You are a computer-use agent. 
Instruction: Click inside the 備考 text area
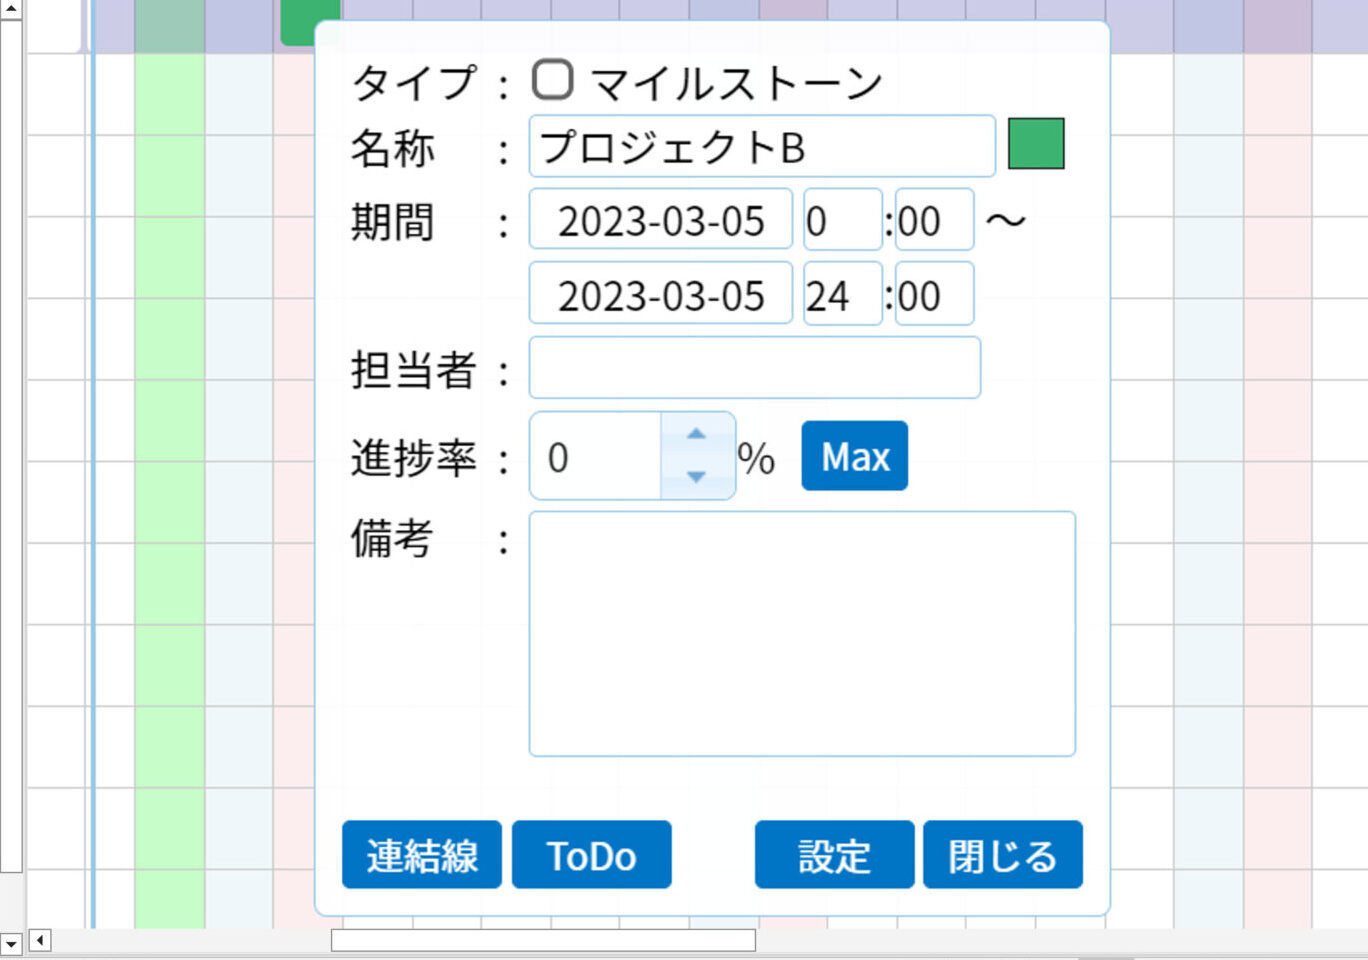801,633
